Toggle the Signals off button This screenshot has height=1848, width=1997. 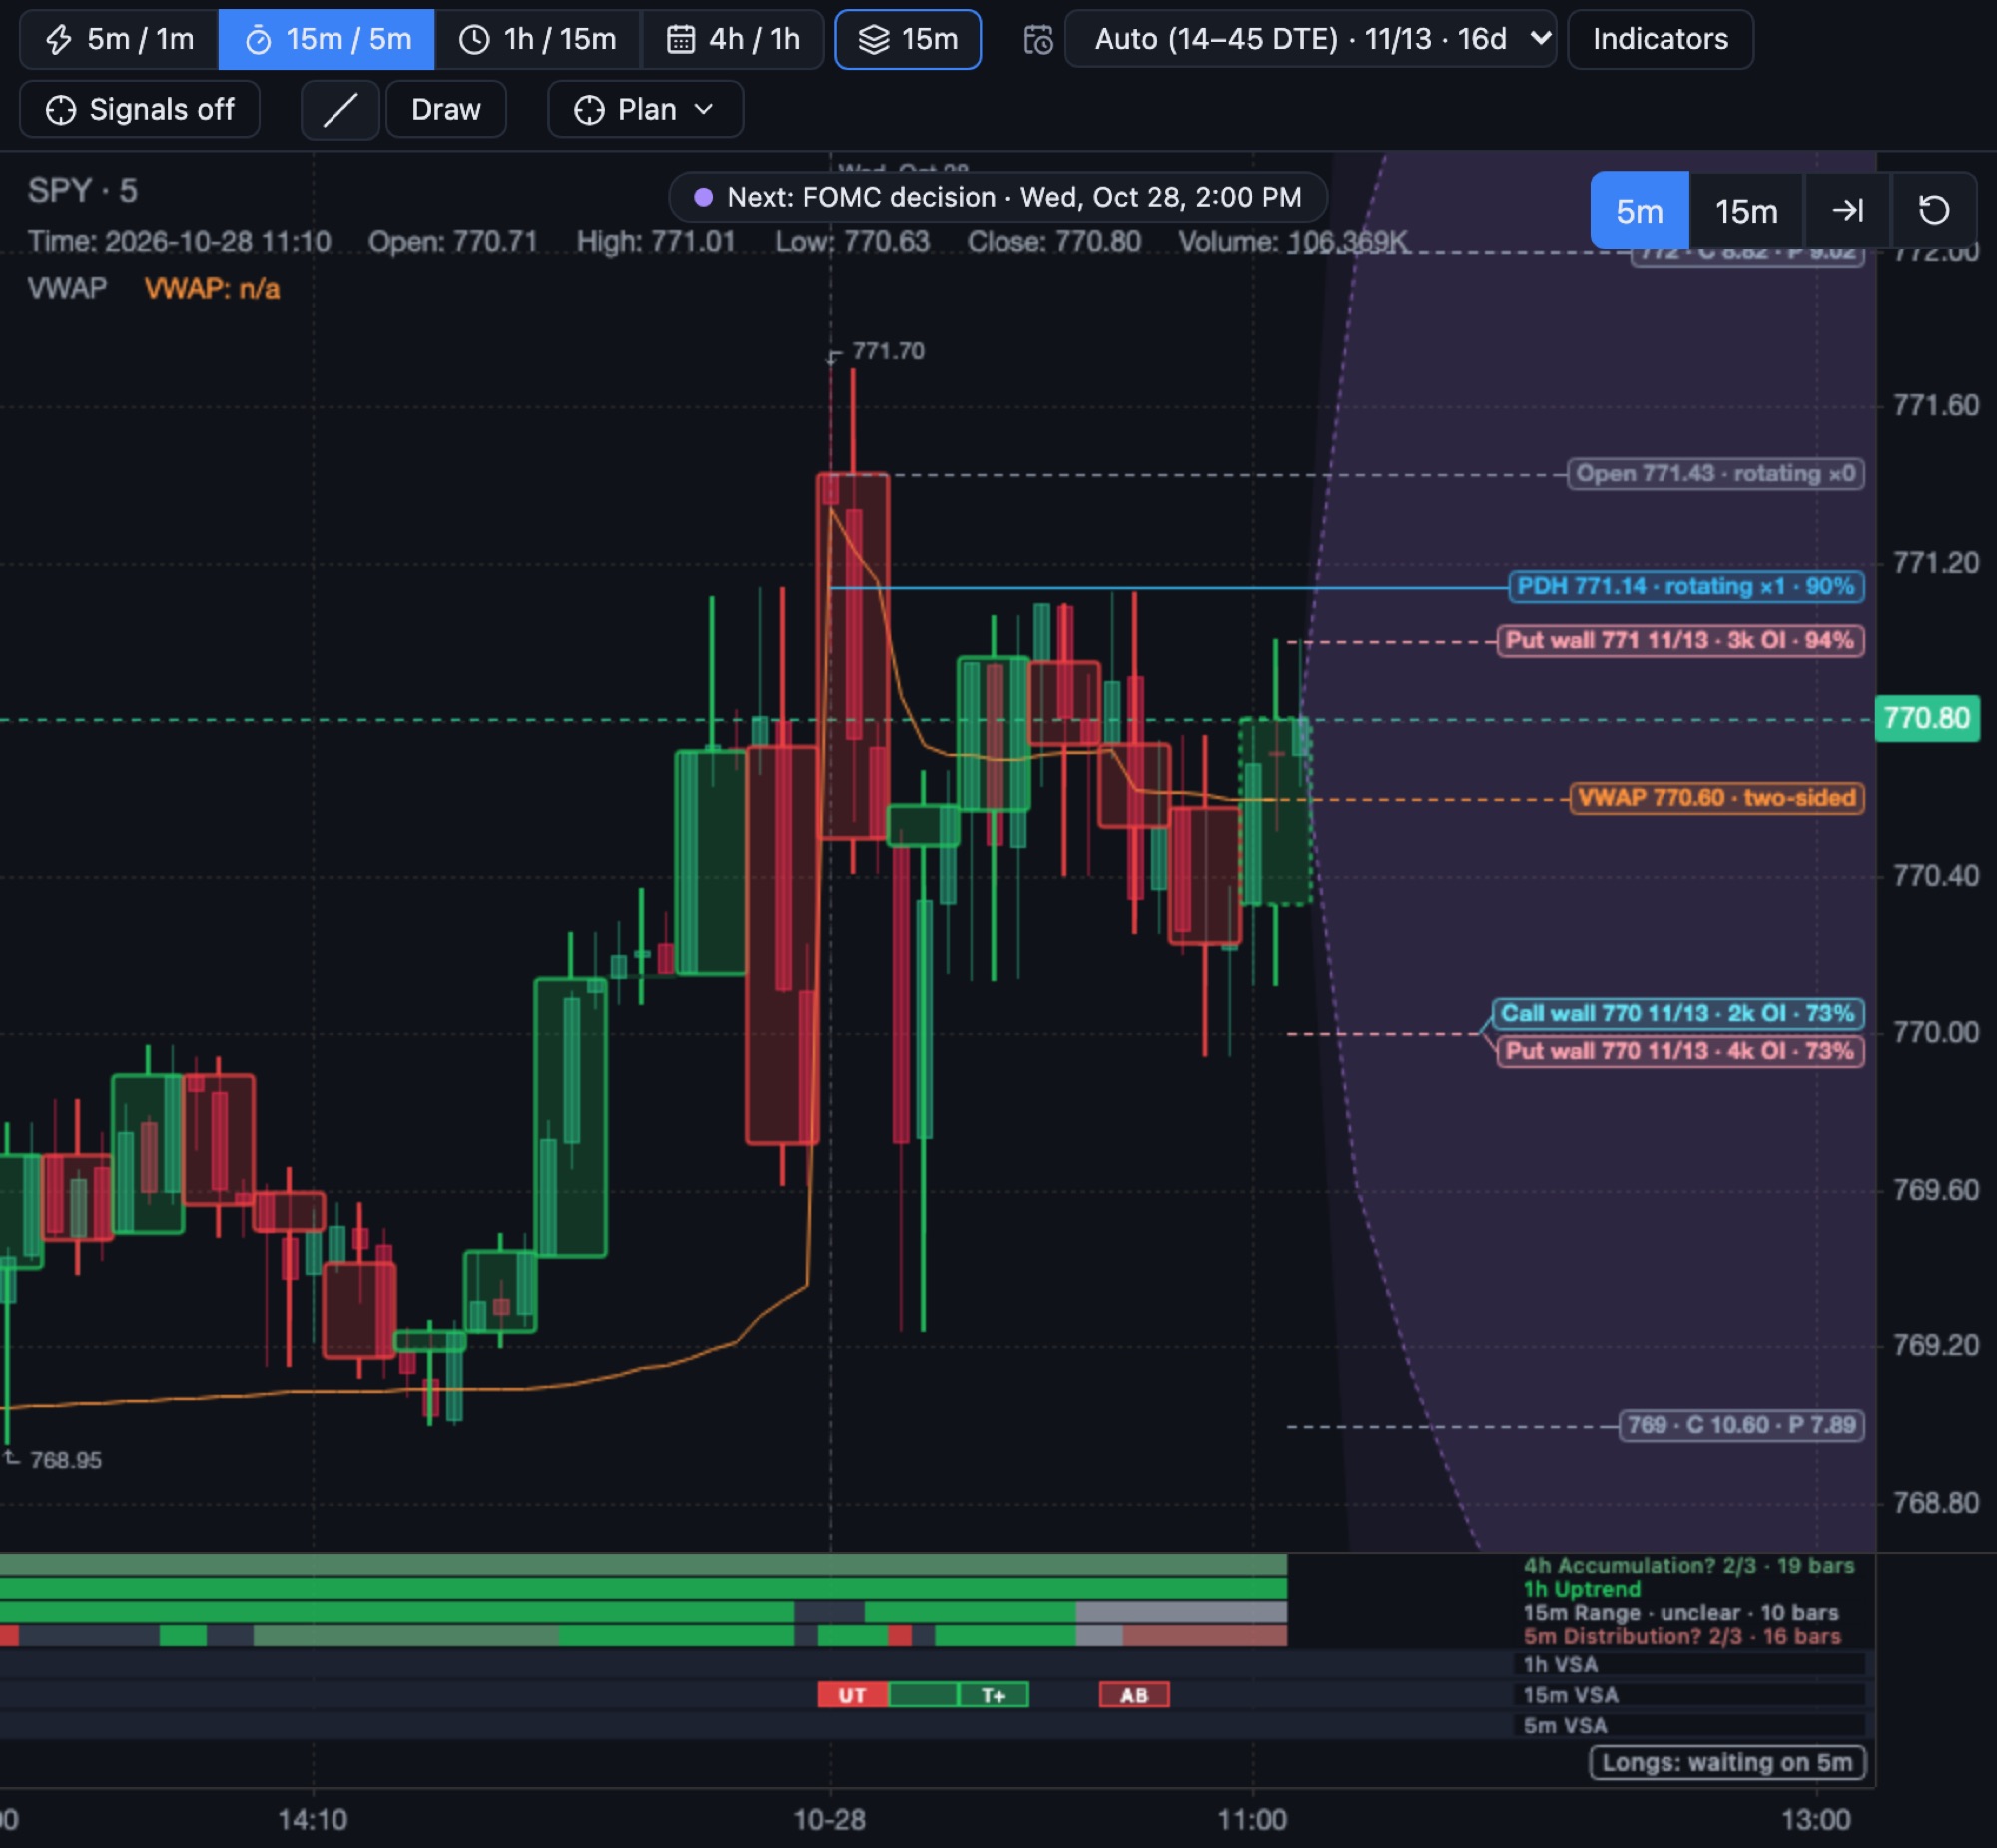point(140,109)
